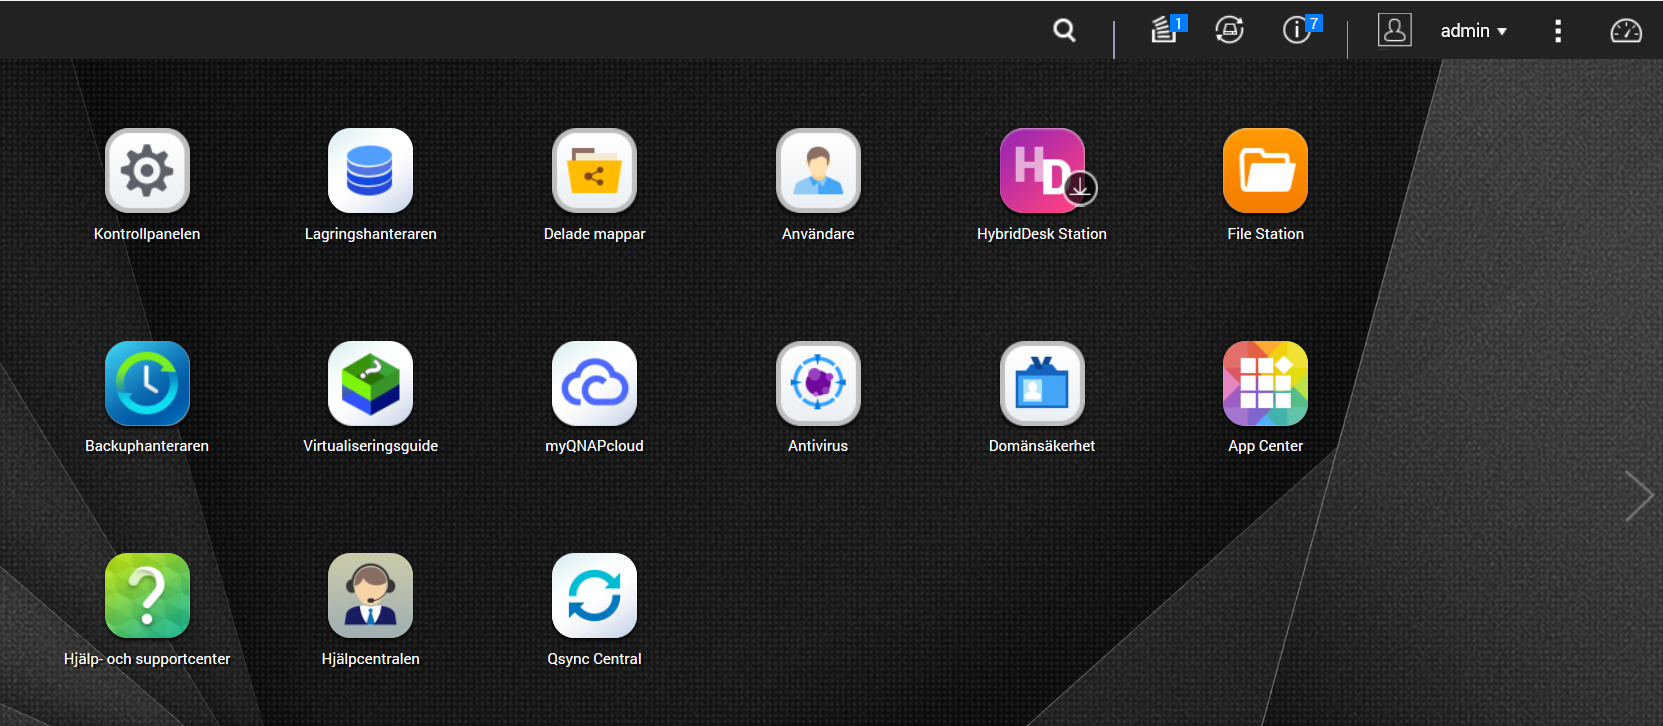This screenshot has width=1663, height=726.
Task: Open Delade mappar shared folder icon
Action: 594,171
